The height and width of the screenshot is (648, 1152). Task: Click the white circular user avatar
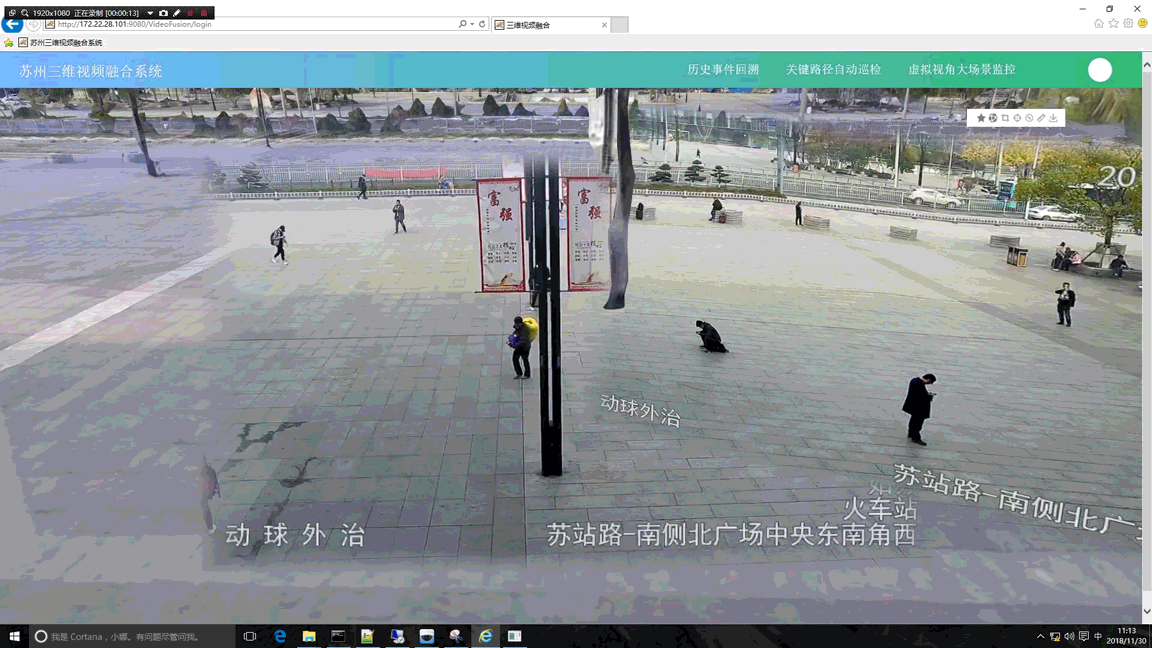1100,69
